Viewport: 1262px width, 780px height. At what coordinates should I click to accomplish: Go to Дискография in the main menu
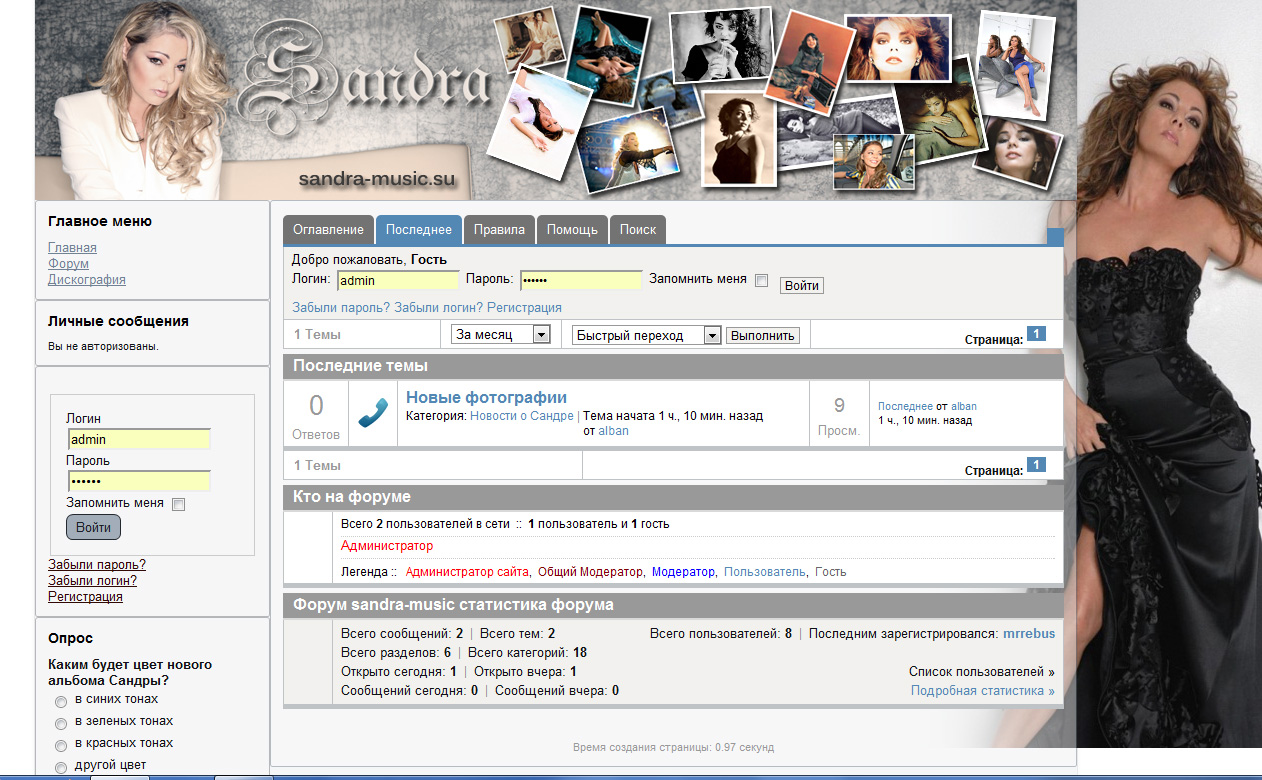87,280
